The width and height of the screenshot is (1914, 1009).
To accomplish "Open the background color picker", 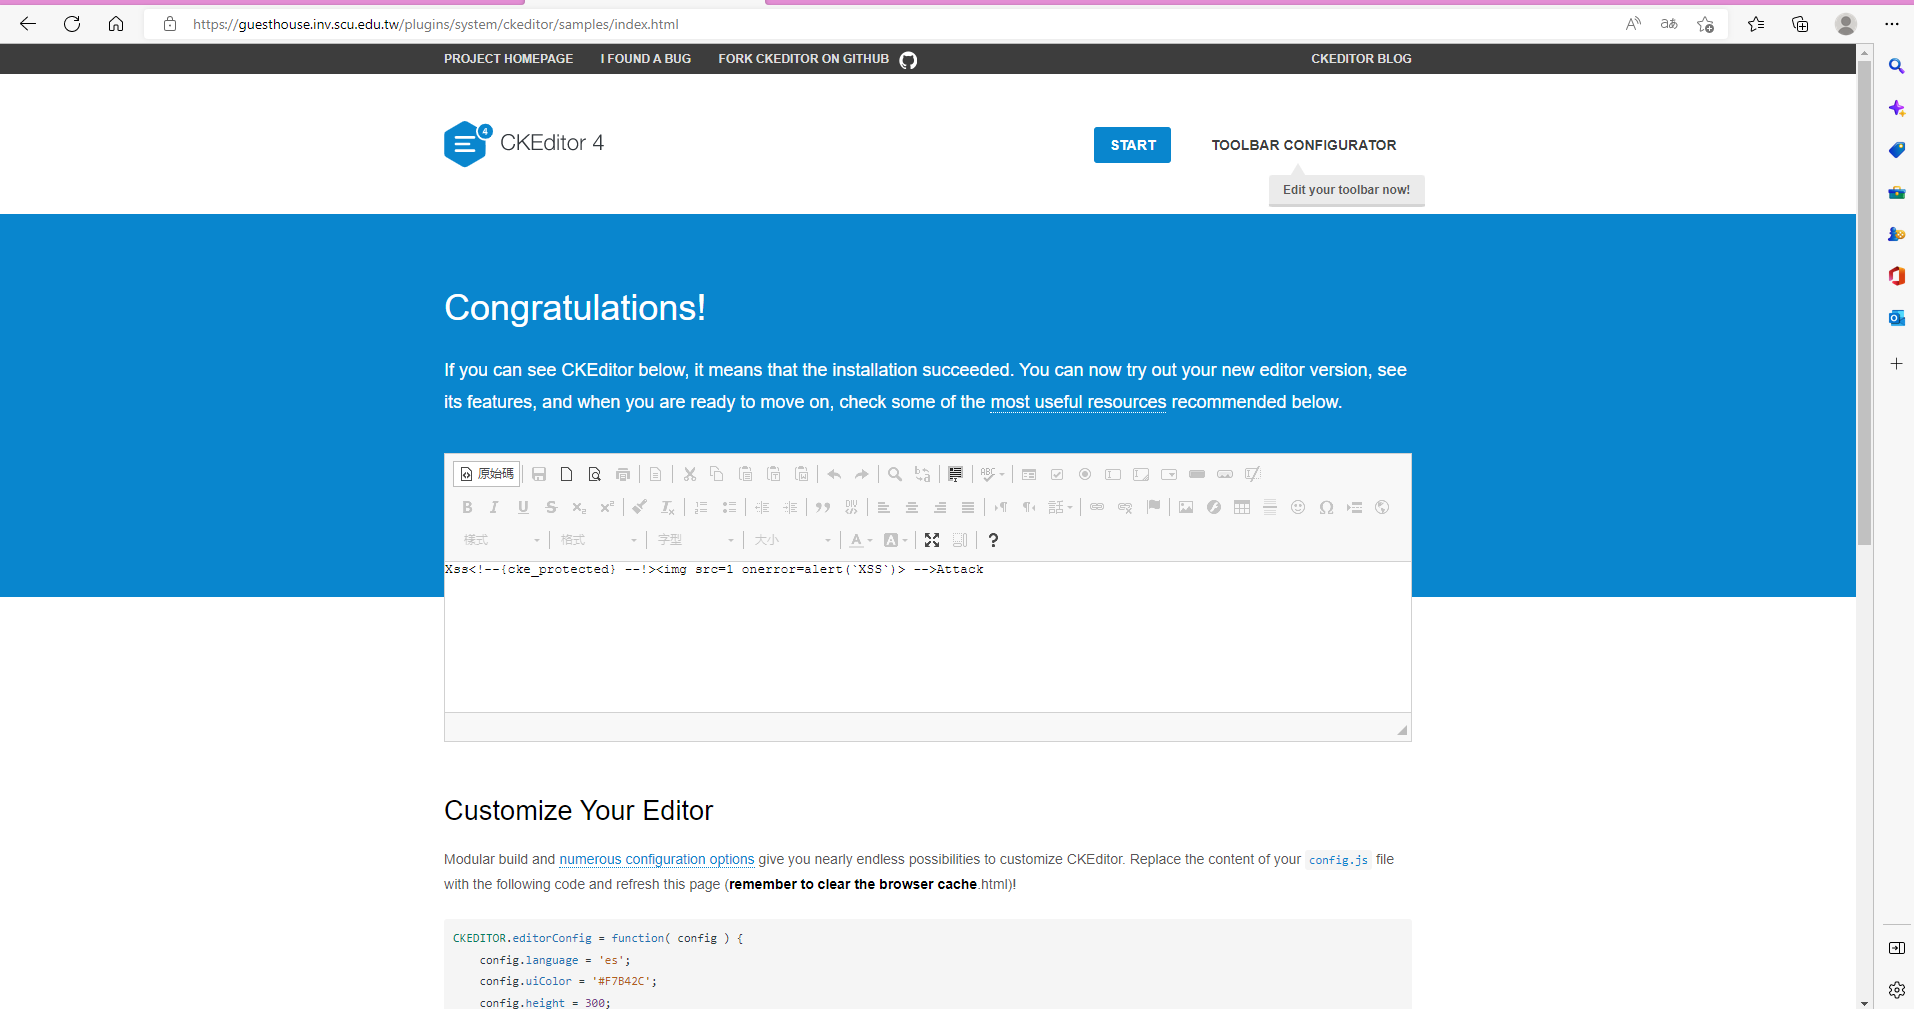I will [x=896, y=540].
